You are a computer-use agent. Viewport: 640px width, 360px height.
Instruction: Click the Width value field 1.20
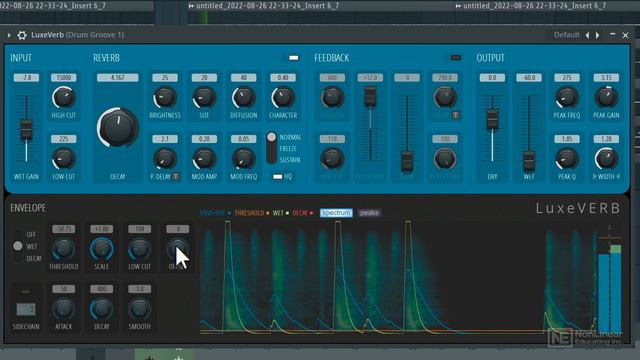pyautogui.click(x=606, y=139)
